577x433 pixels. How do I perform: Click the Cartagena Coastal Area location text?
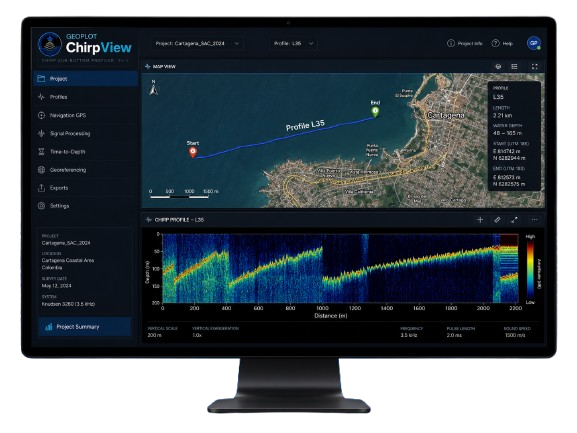(x=68, y=264)
